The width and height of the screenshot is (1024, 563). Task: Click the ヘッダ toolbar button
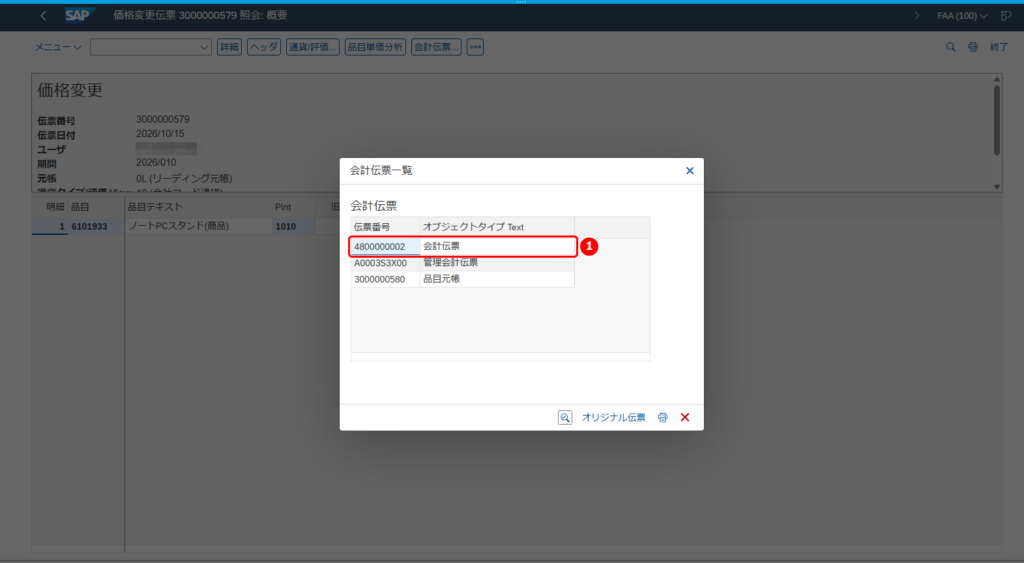click(x=264, y=47)
